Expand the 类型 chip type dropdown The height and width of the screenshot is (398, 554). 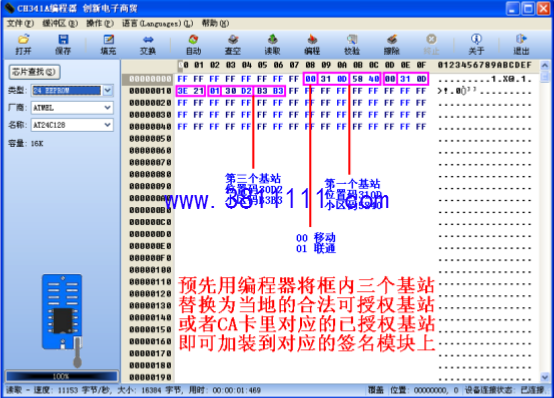coord(108,90)
